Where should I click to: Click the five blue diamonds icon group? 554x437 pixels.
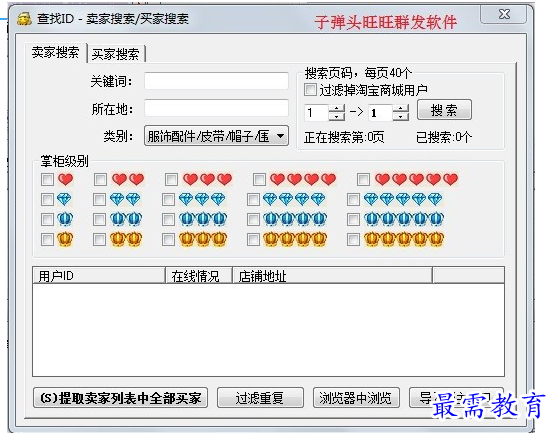403,200
